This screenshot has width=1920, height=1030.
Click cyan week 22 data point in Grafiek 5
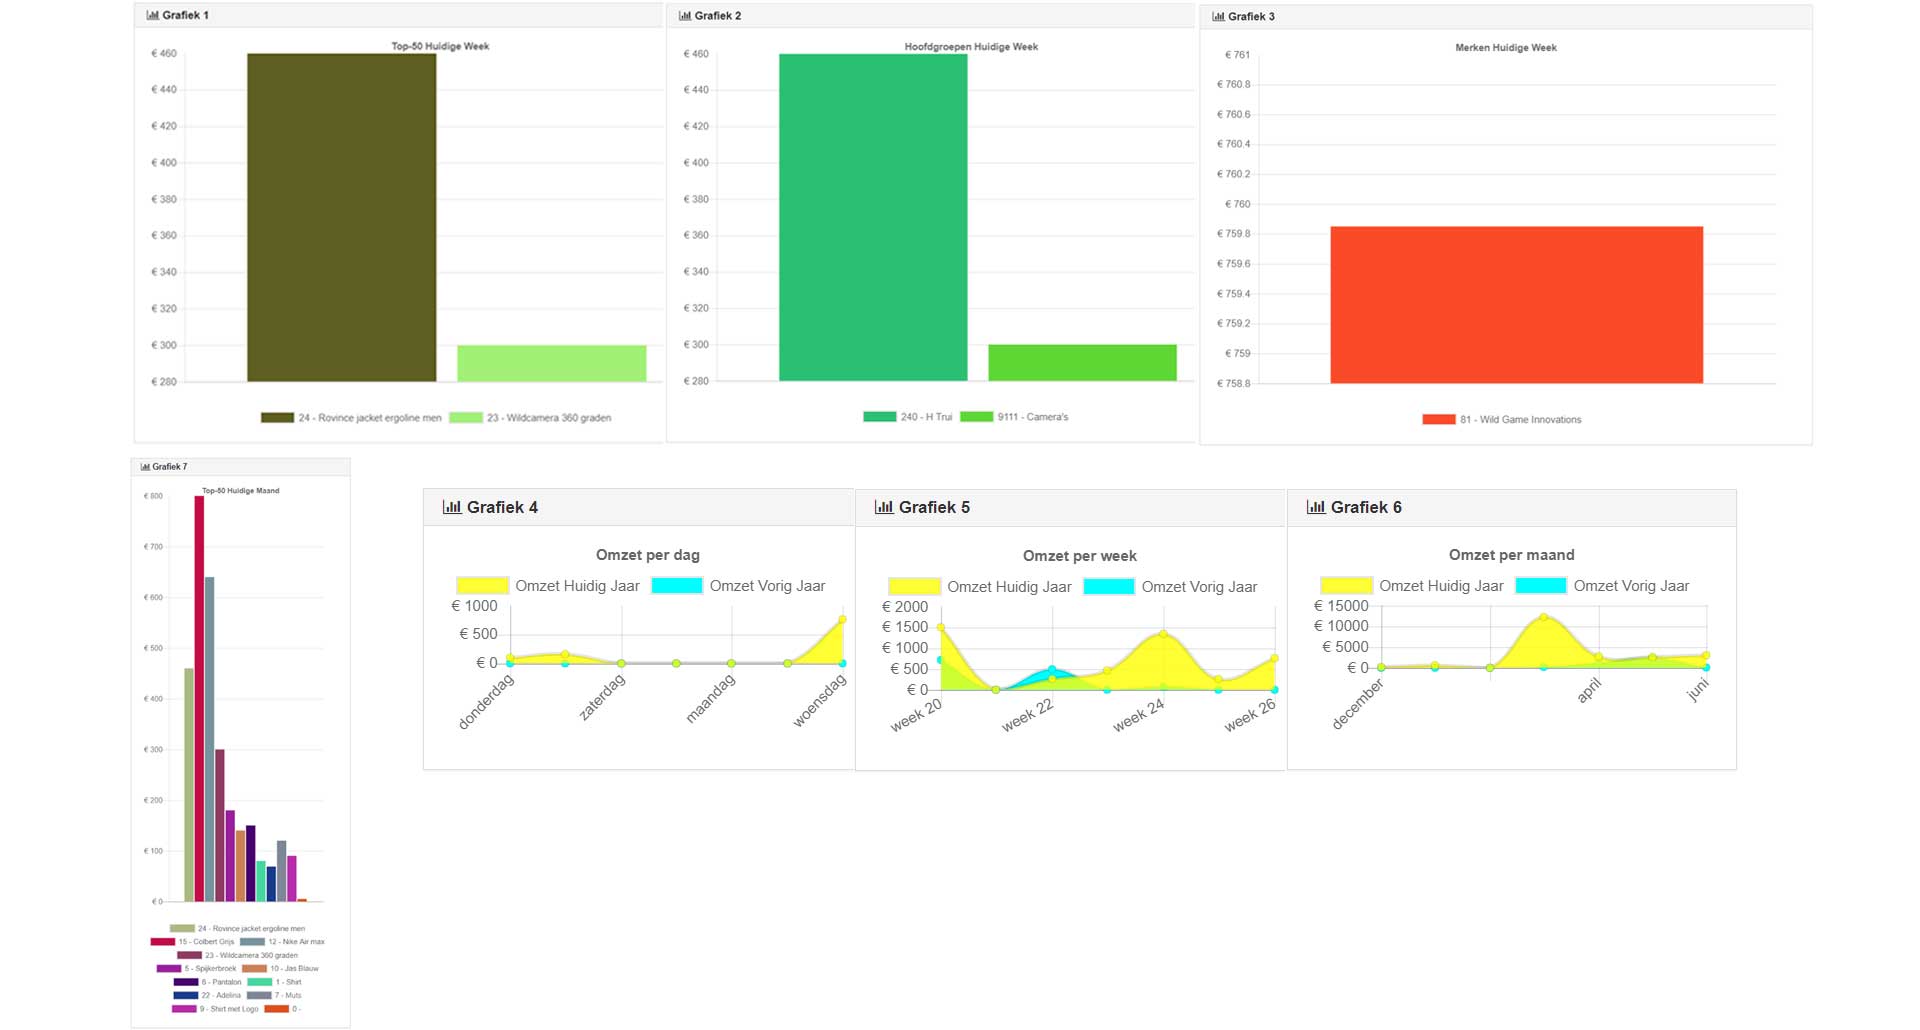pos(1052,669)
